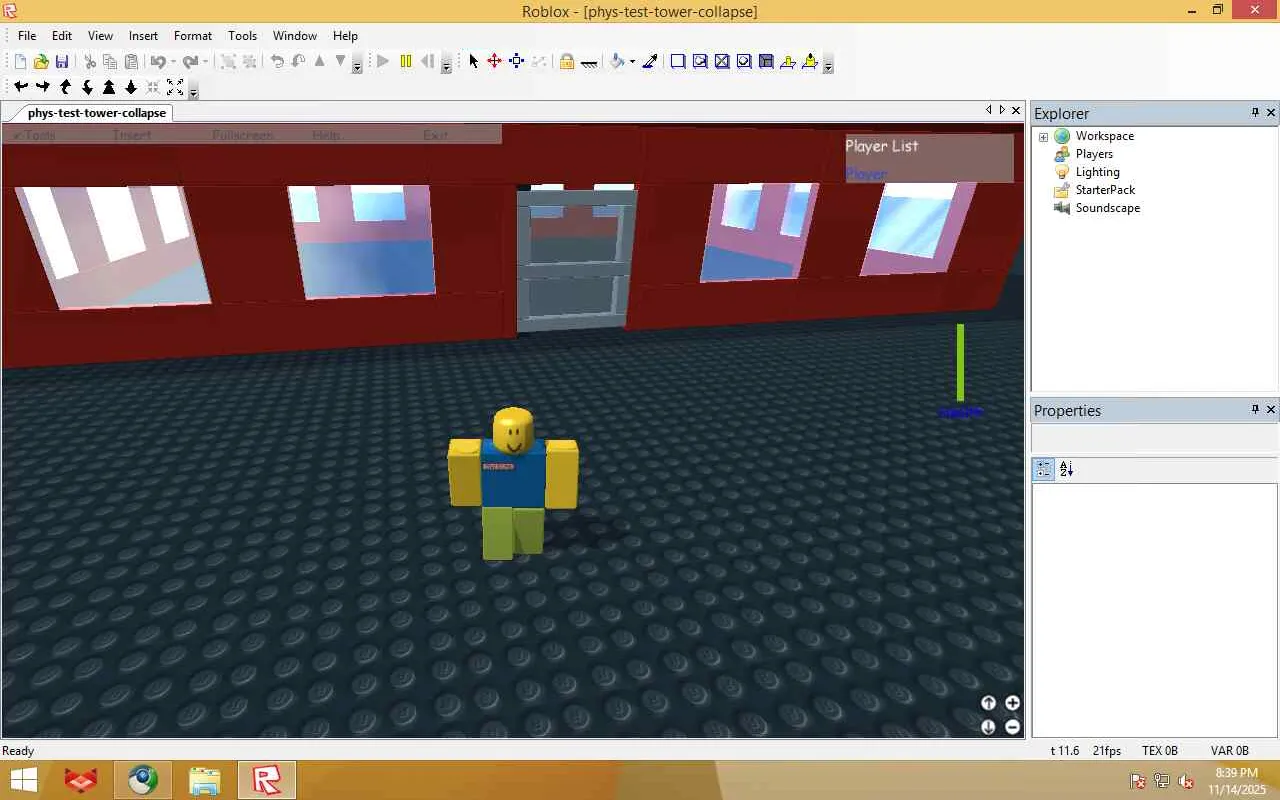Click the Cut scissors icon
The height and width of the screenshot is (800, 1280).
click(89, 62)
